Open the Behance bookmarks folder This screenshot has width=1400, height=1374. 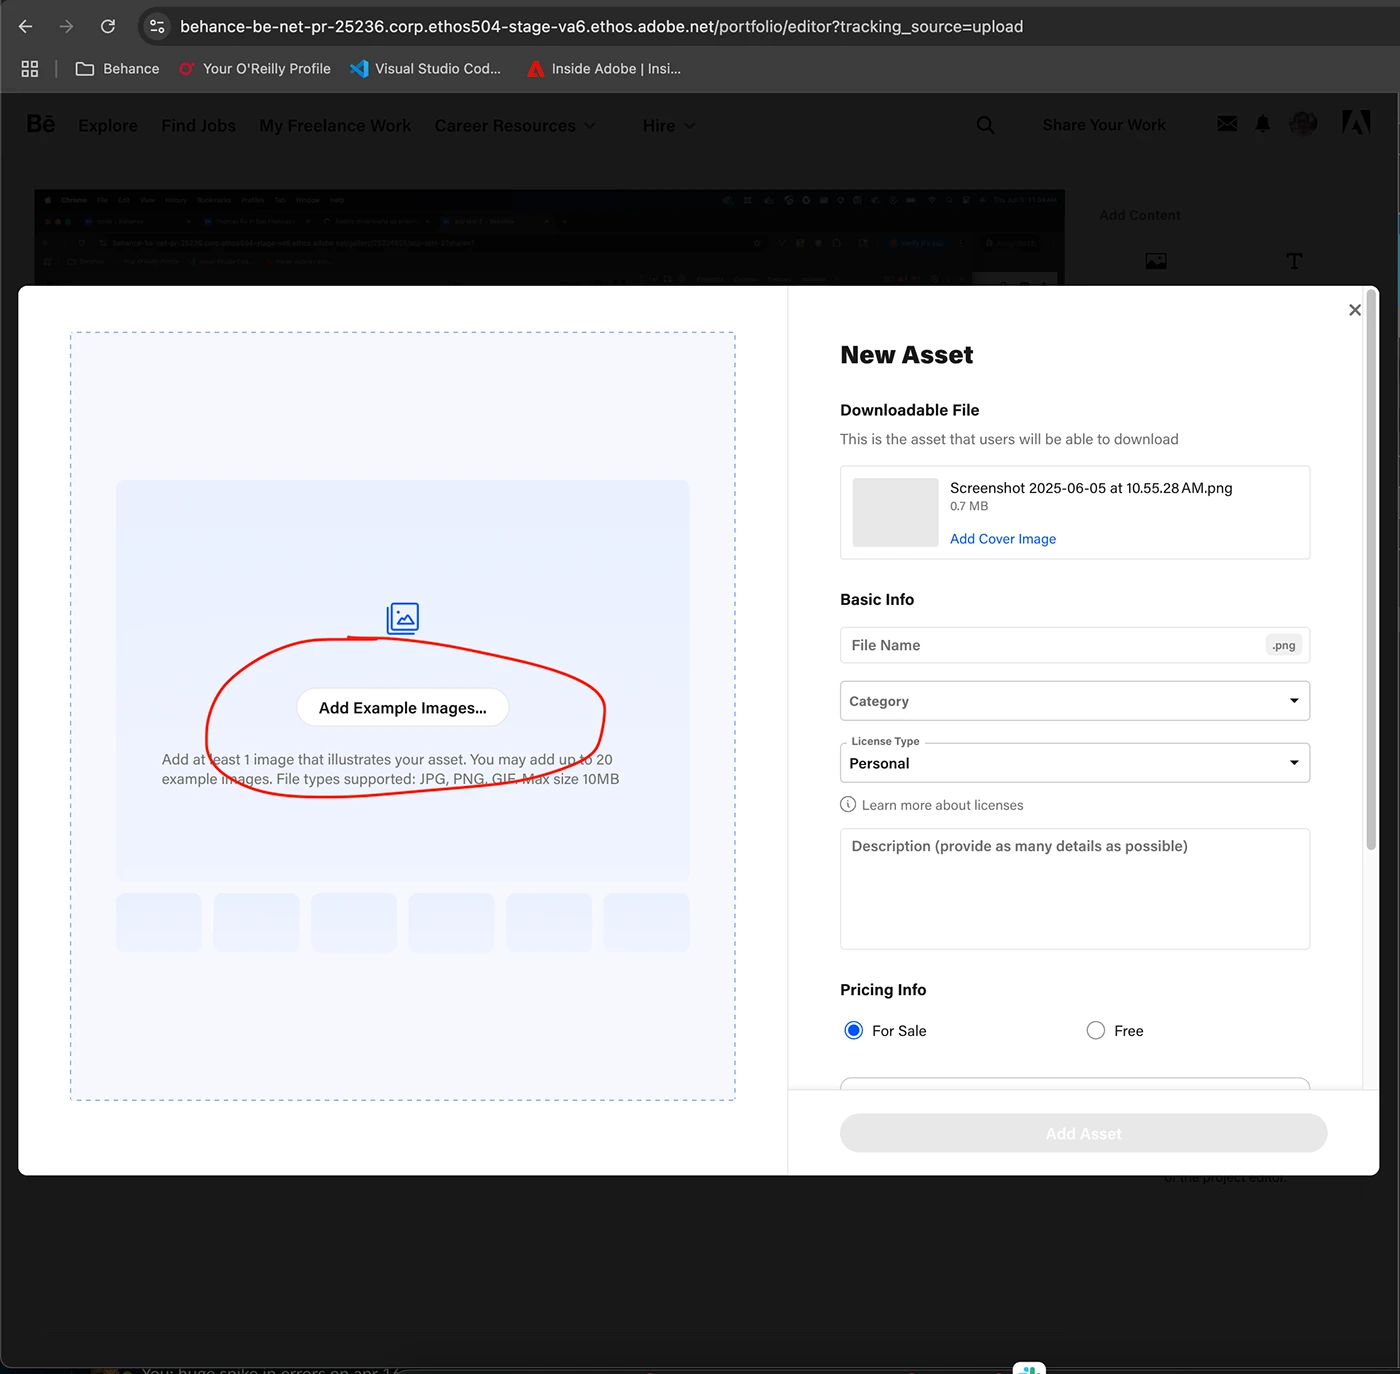point(118,69)
